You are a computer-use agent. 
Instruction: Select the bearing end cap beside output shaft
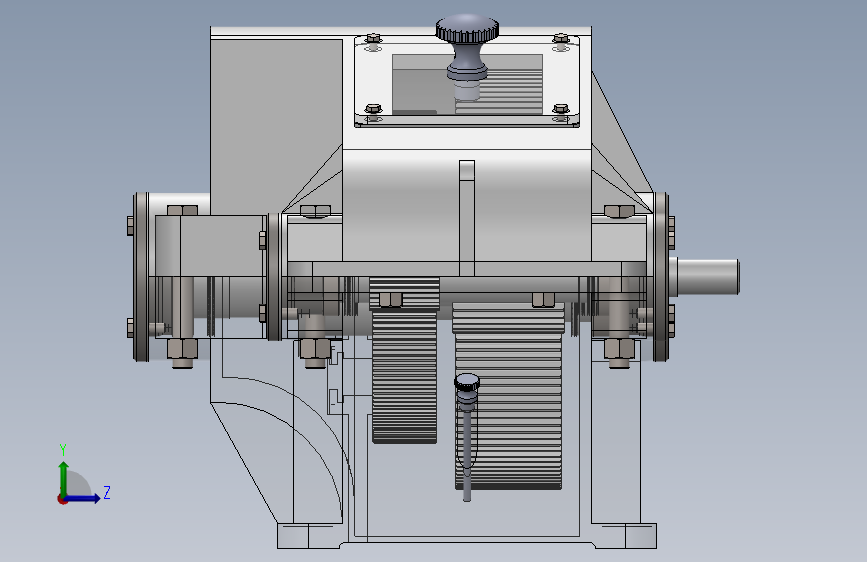(x=661, y=277)
